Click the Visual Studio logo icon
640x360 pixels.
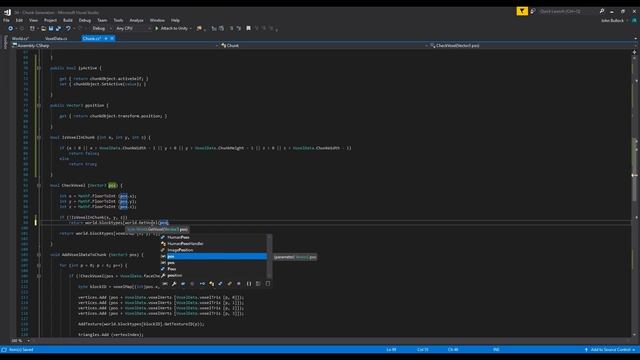[x=7, y=12]
